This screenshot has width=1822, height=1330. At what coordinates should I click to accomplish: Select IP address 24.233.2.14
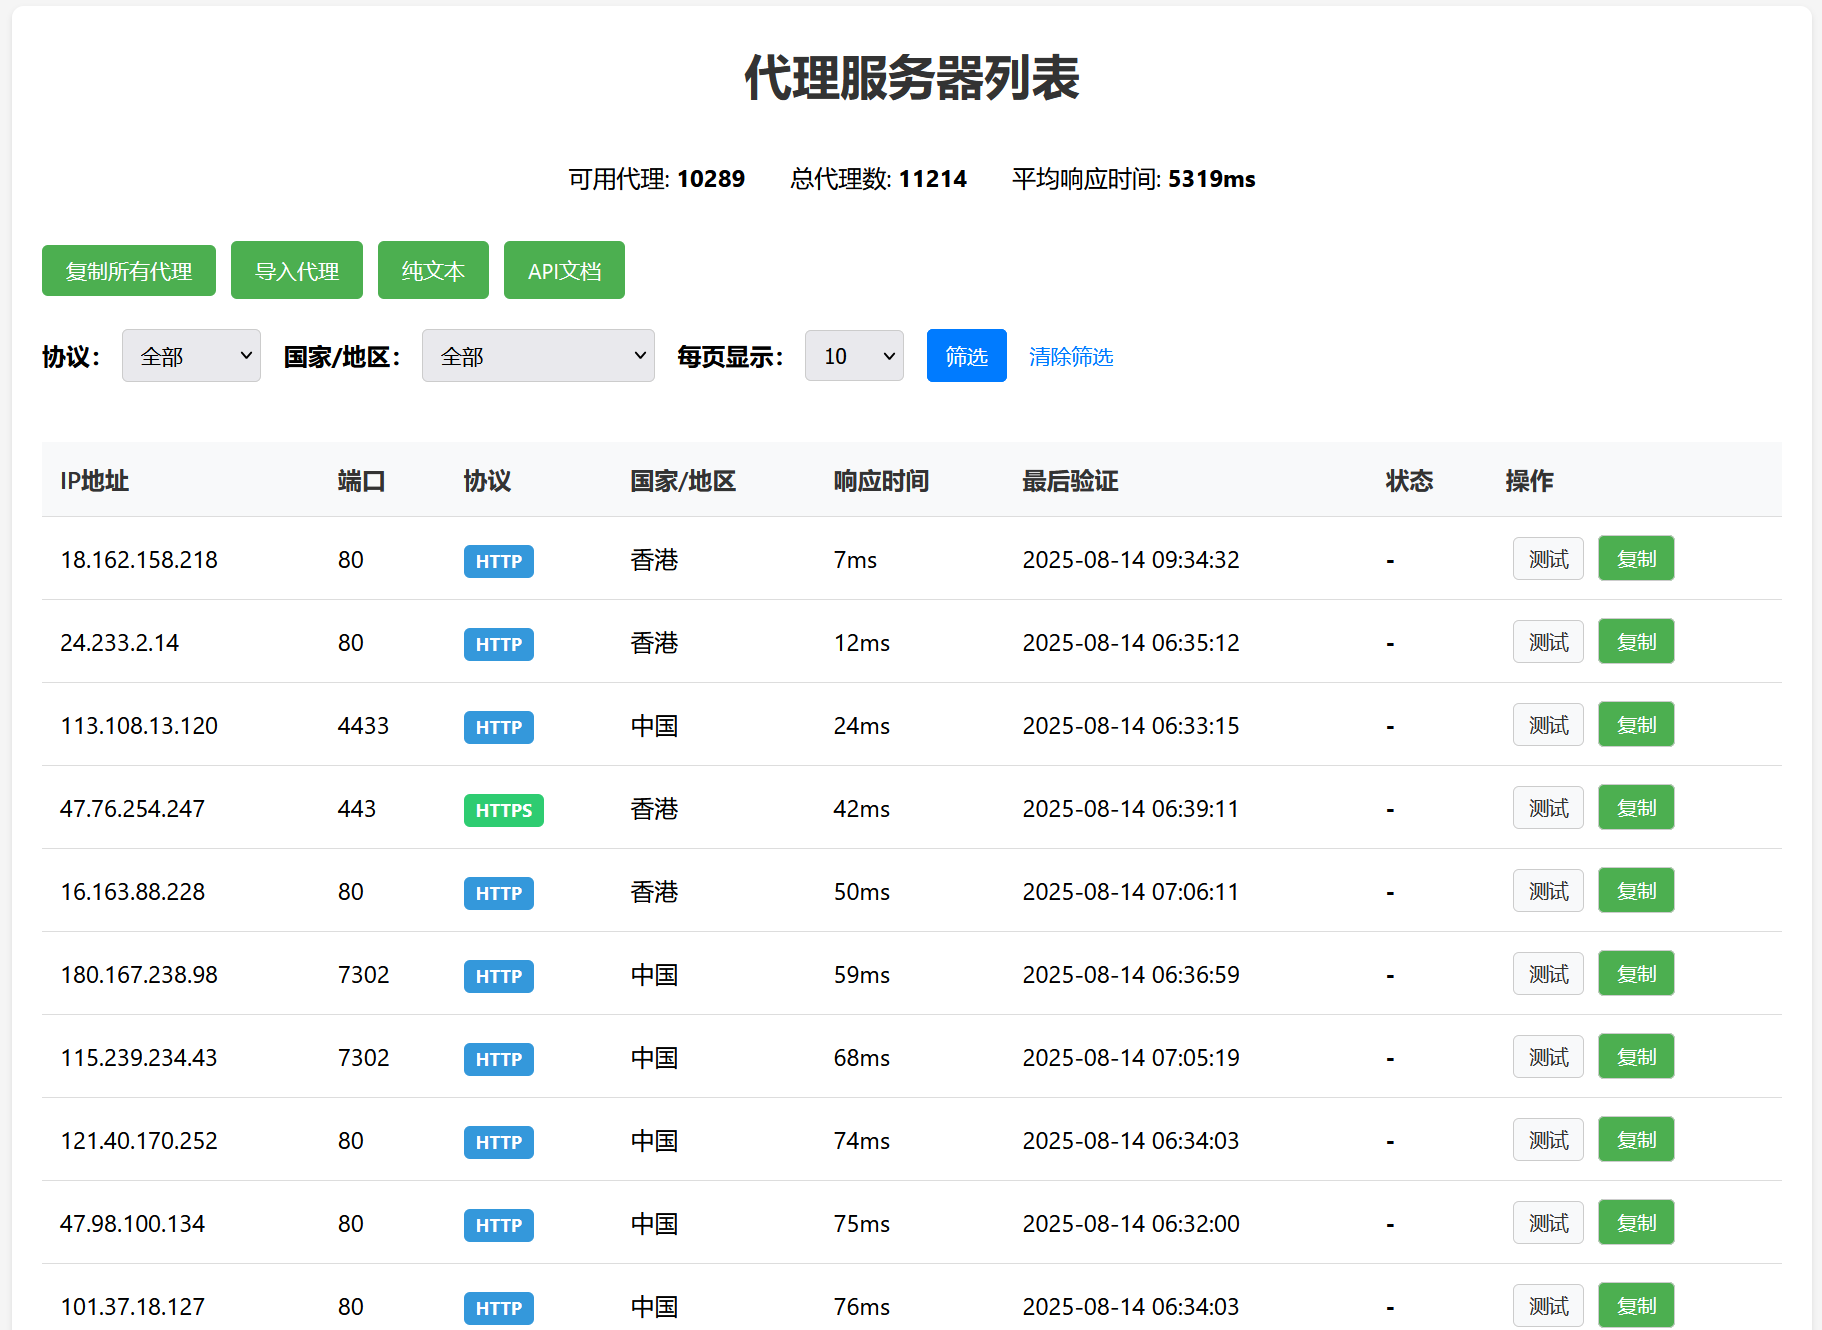point(119,643)
